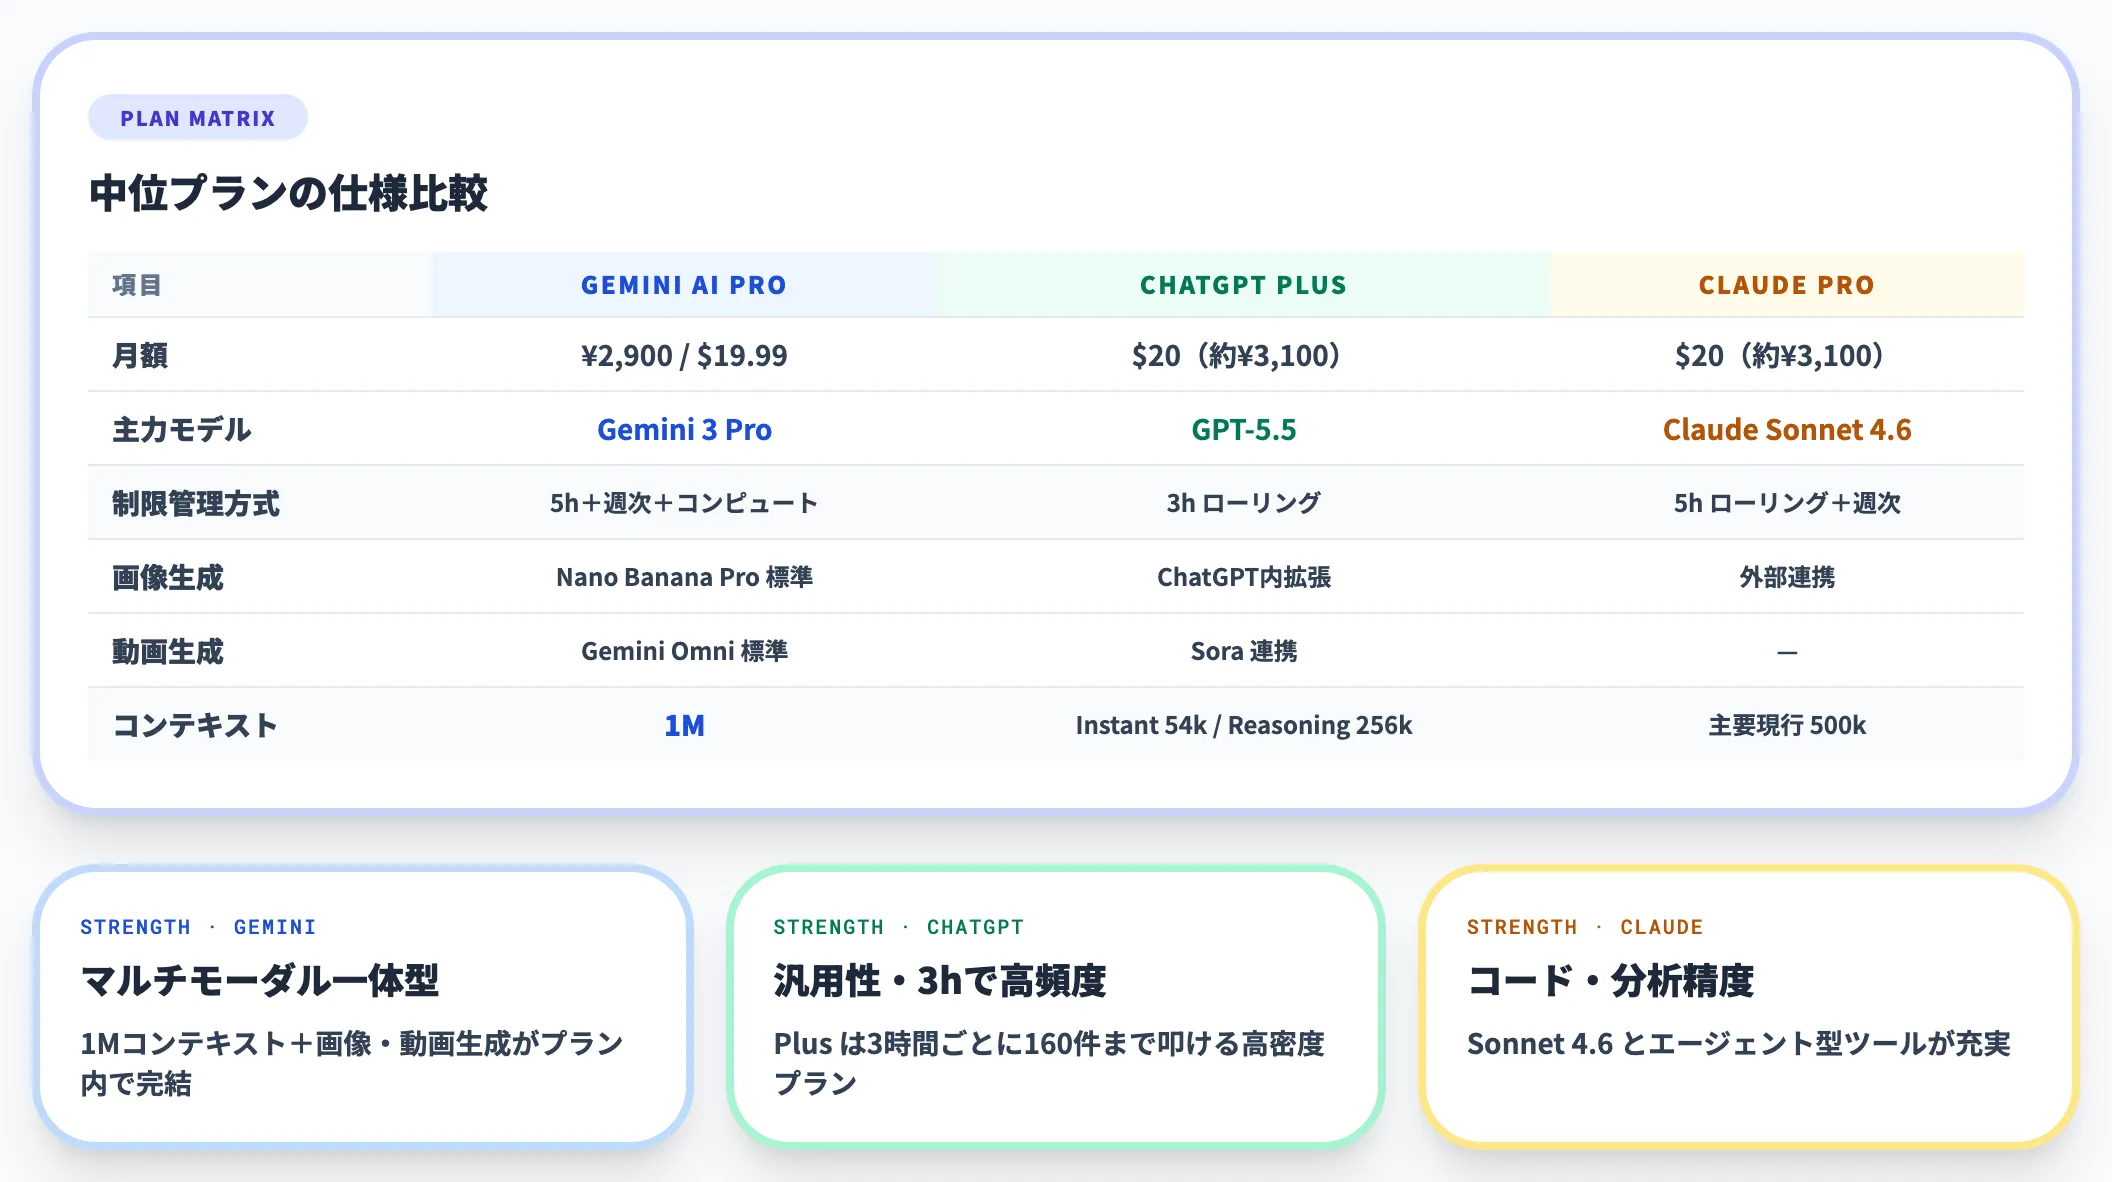Click Sonnet 4.6 とエージェント型ツール description
The image size is (2112, 1182).
(1738, 1044)
